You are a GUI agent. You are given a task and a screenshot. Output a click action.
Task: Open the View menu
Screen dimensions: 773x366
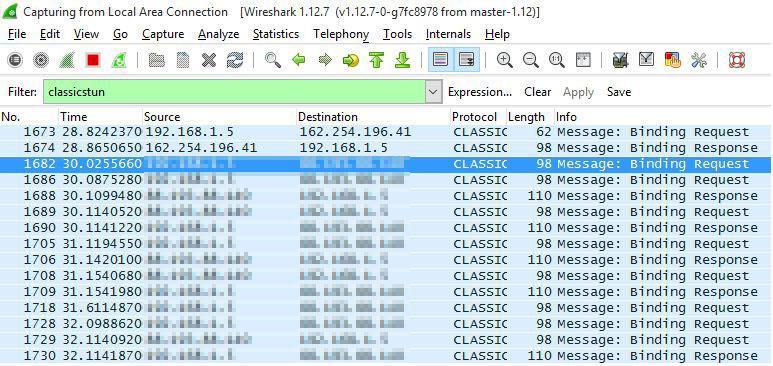pos(86,34)
